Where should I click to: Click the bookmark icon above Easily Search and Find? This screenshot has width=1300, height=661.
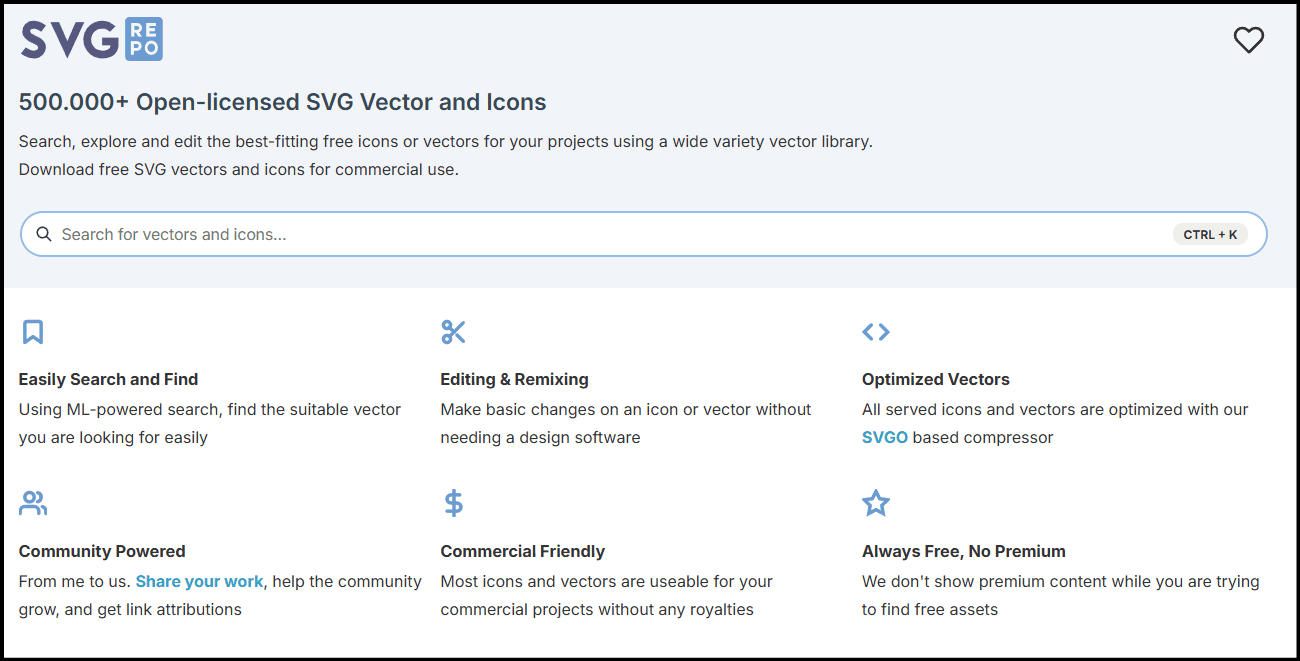[x=33, y=331]
